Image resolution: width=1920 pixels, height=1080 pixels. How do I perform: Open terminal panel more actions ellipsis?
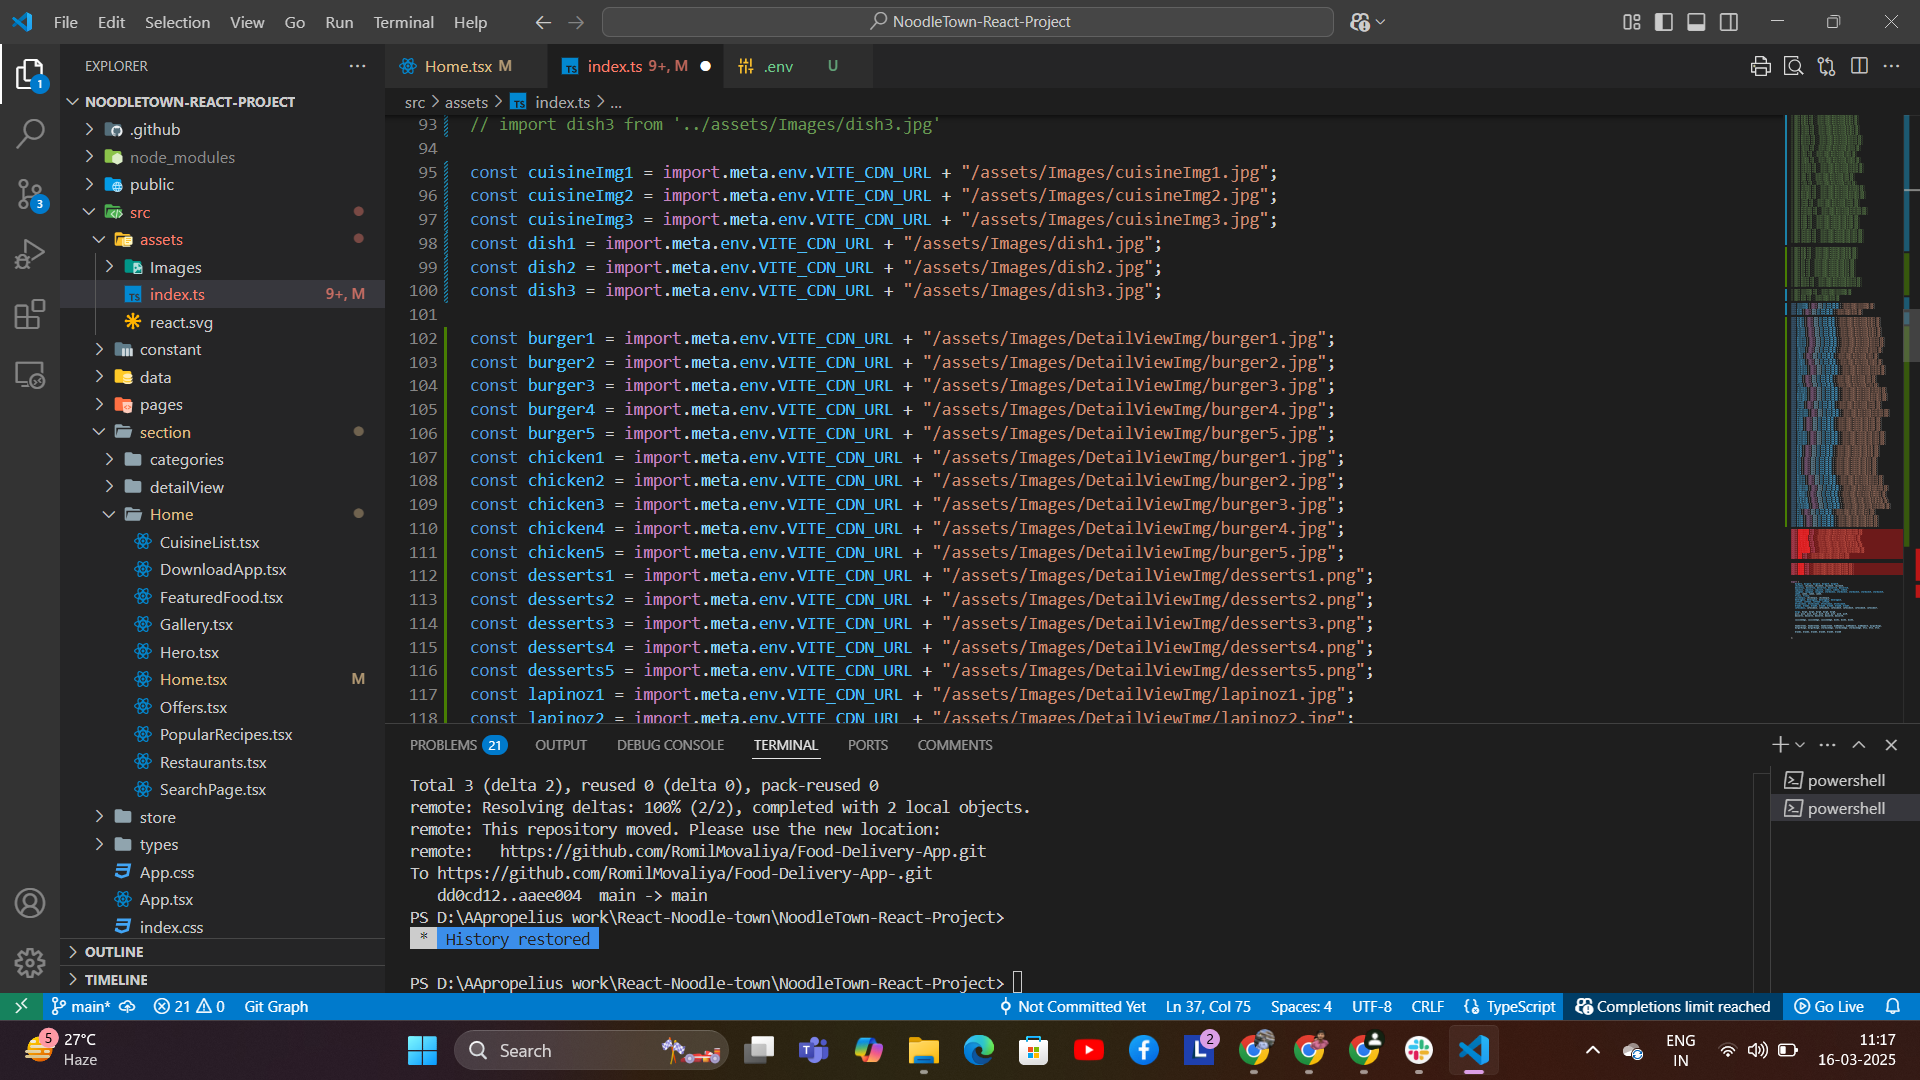pyautogui.click(x=1828, y=745)
